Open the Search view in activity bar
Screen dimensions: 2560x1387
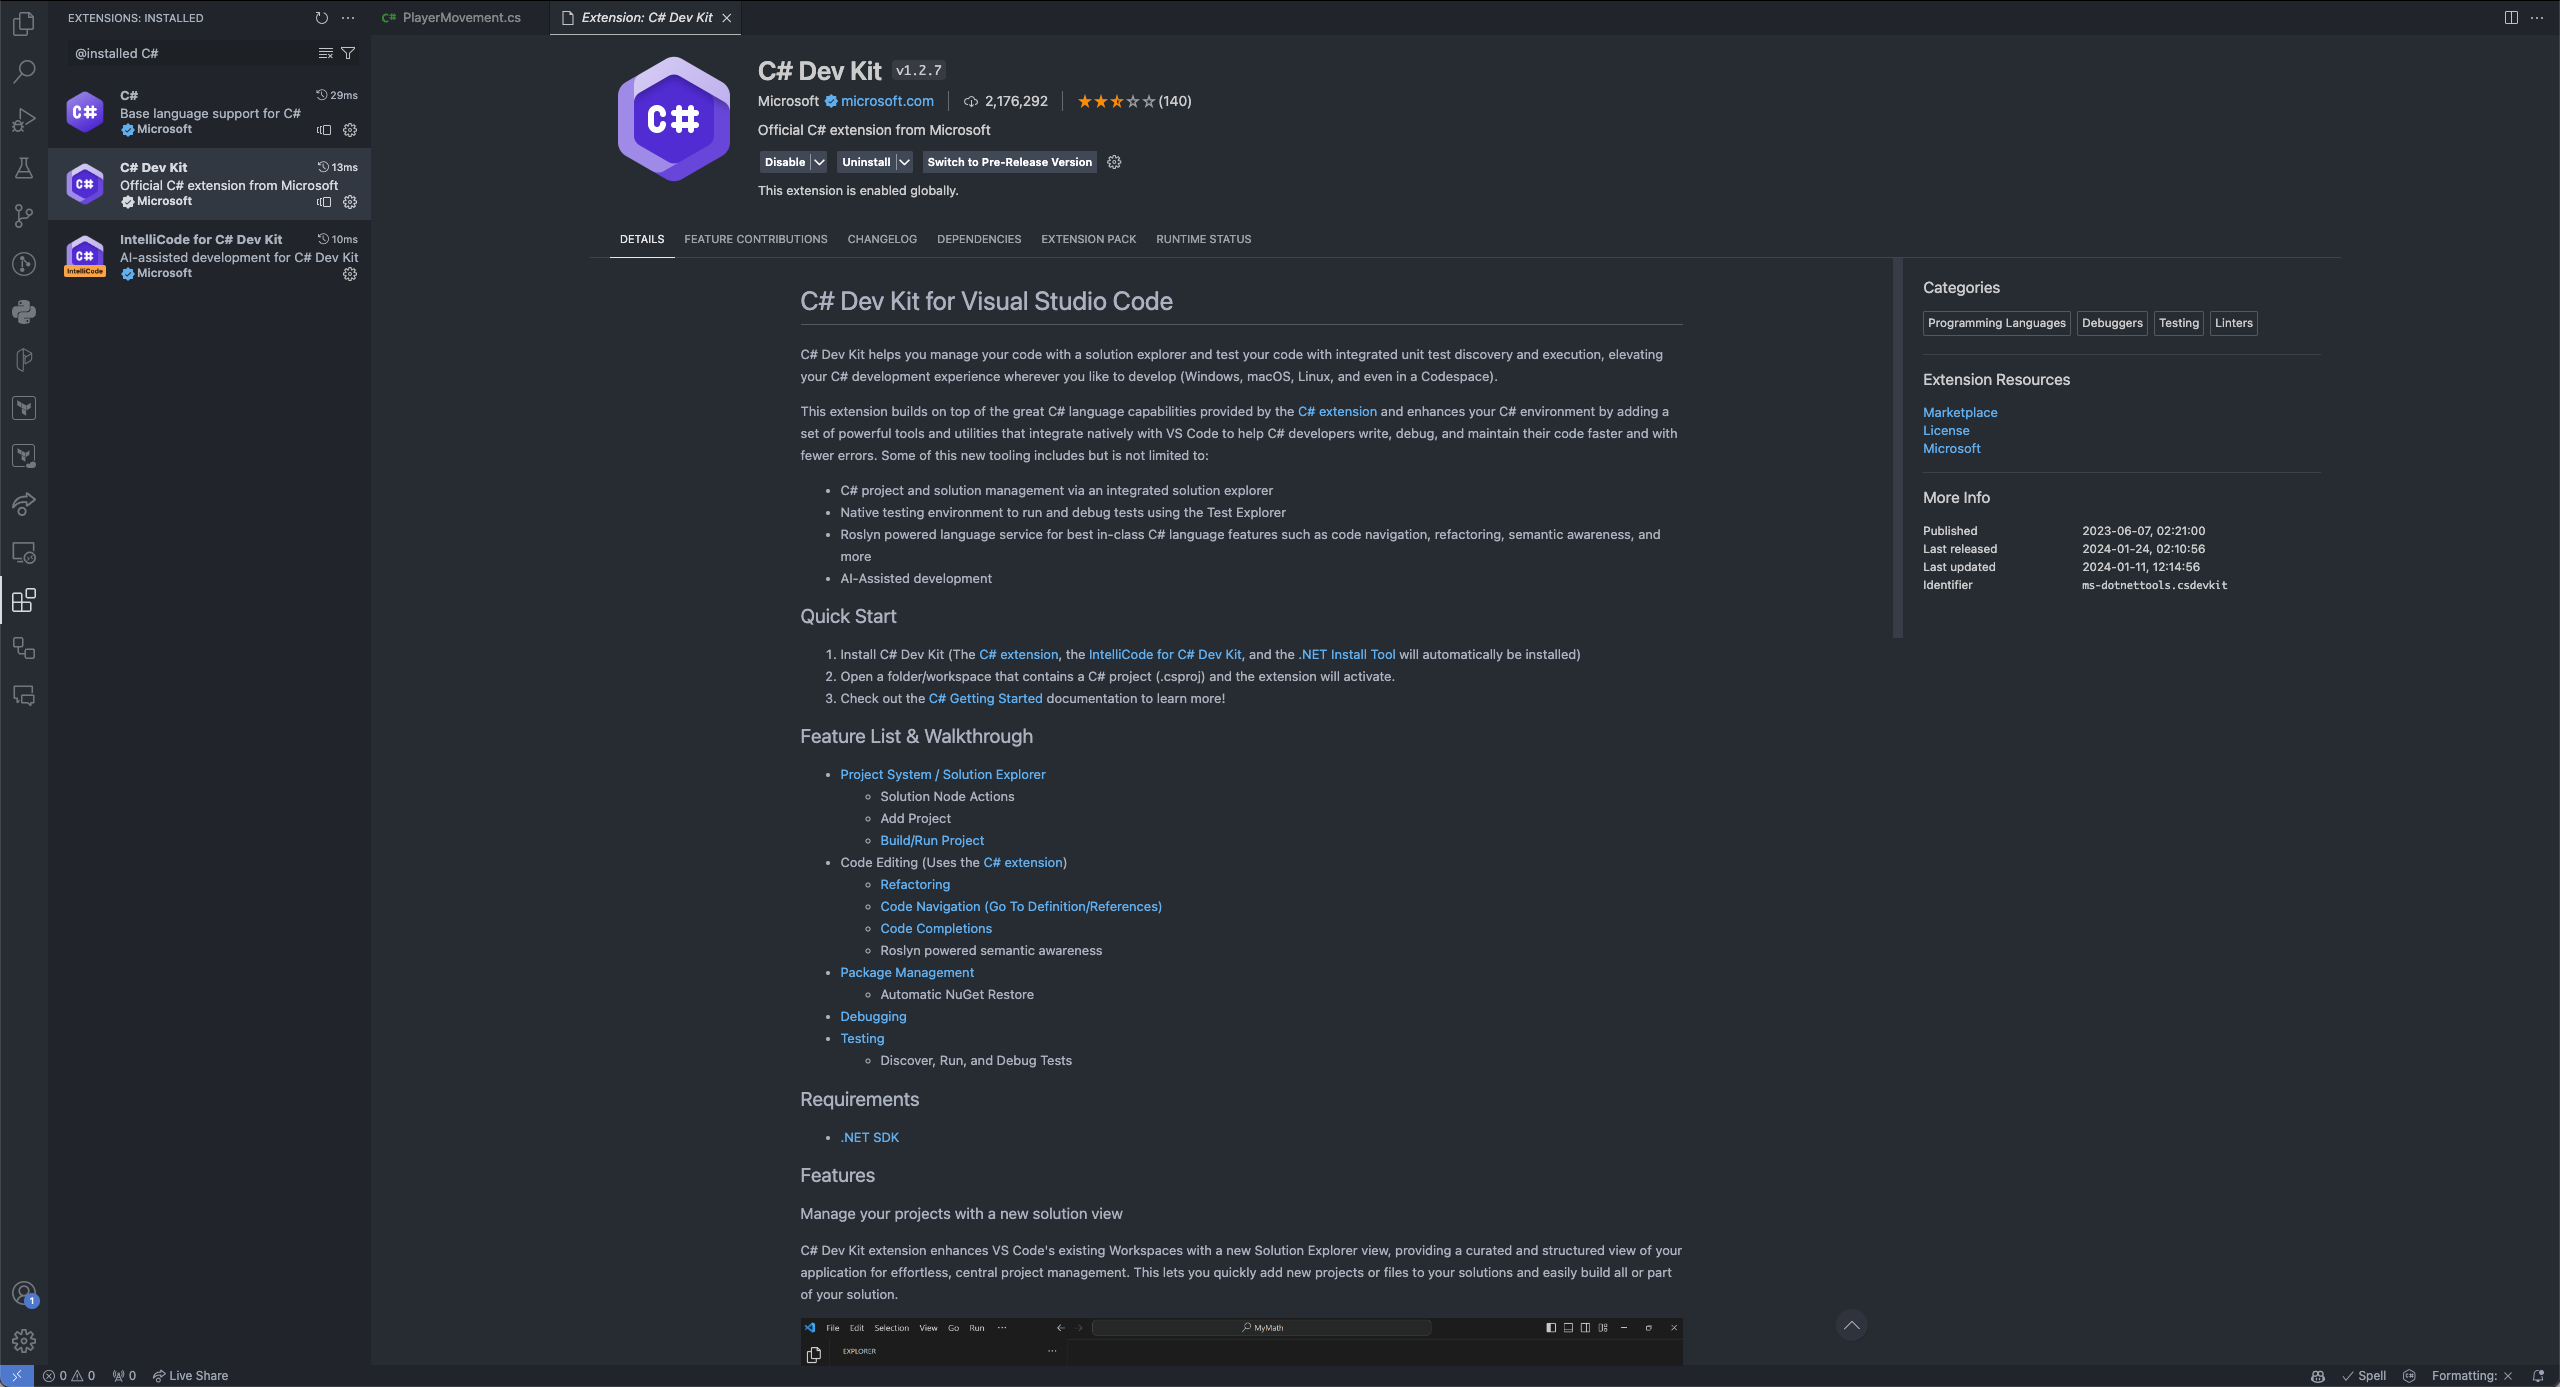point(24,72)
